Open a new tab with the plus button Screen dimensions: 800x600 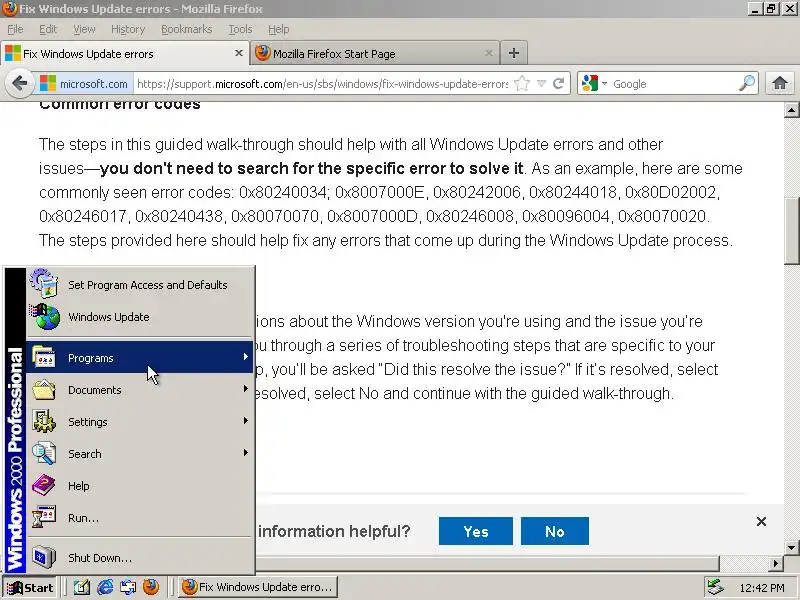pos(514,53)
